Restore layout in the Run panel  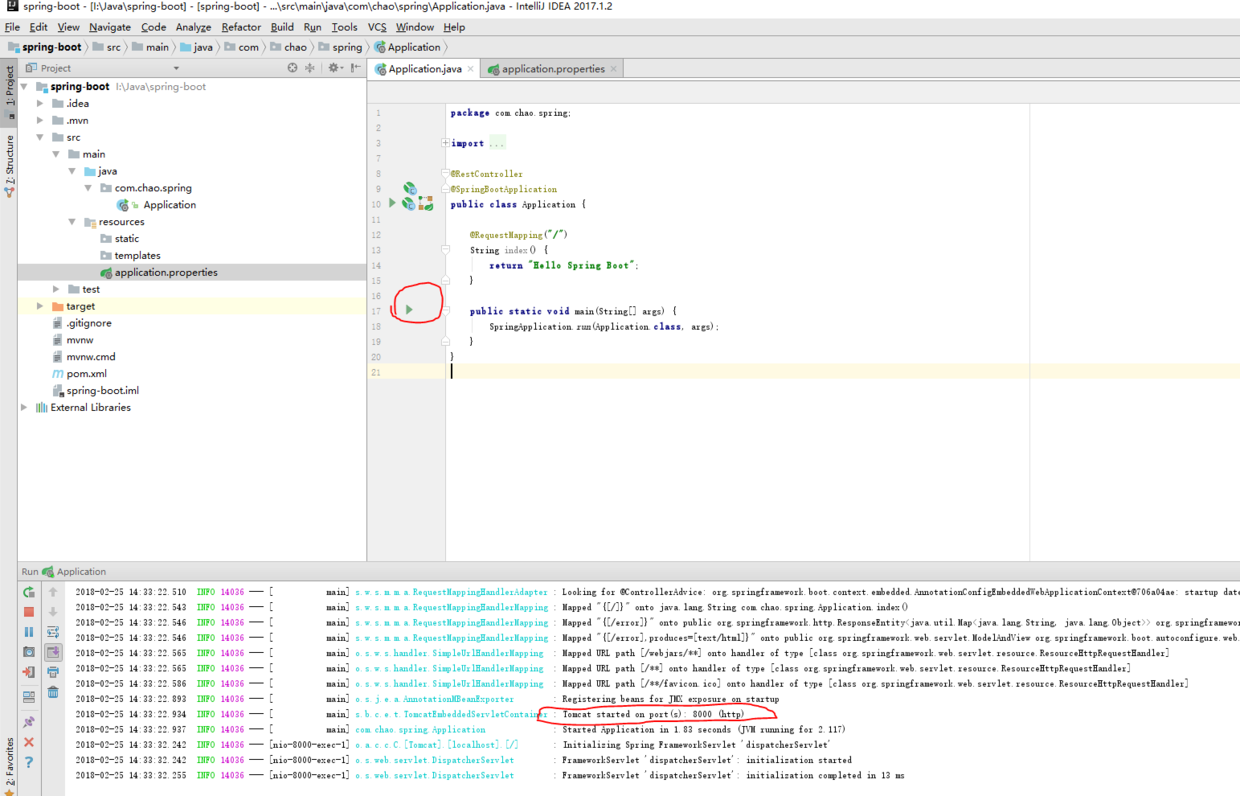click(29, 697)
